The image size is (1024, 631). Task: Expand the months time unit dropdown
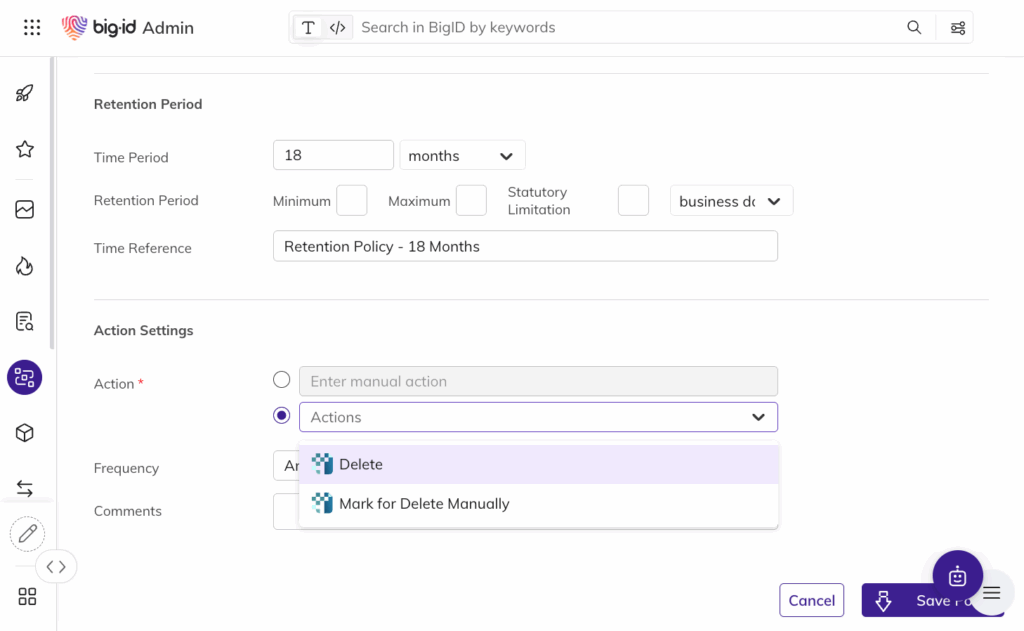tap(462, 156)
